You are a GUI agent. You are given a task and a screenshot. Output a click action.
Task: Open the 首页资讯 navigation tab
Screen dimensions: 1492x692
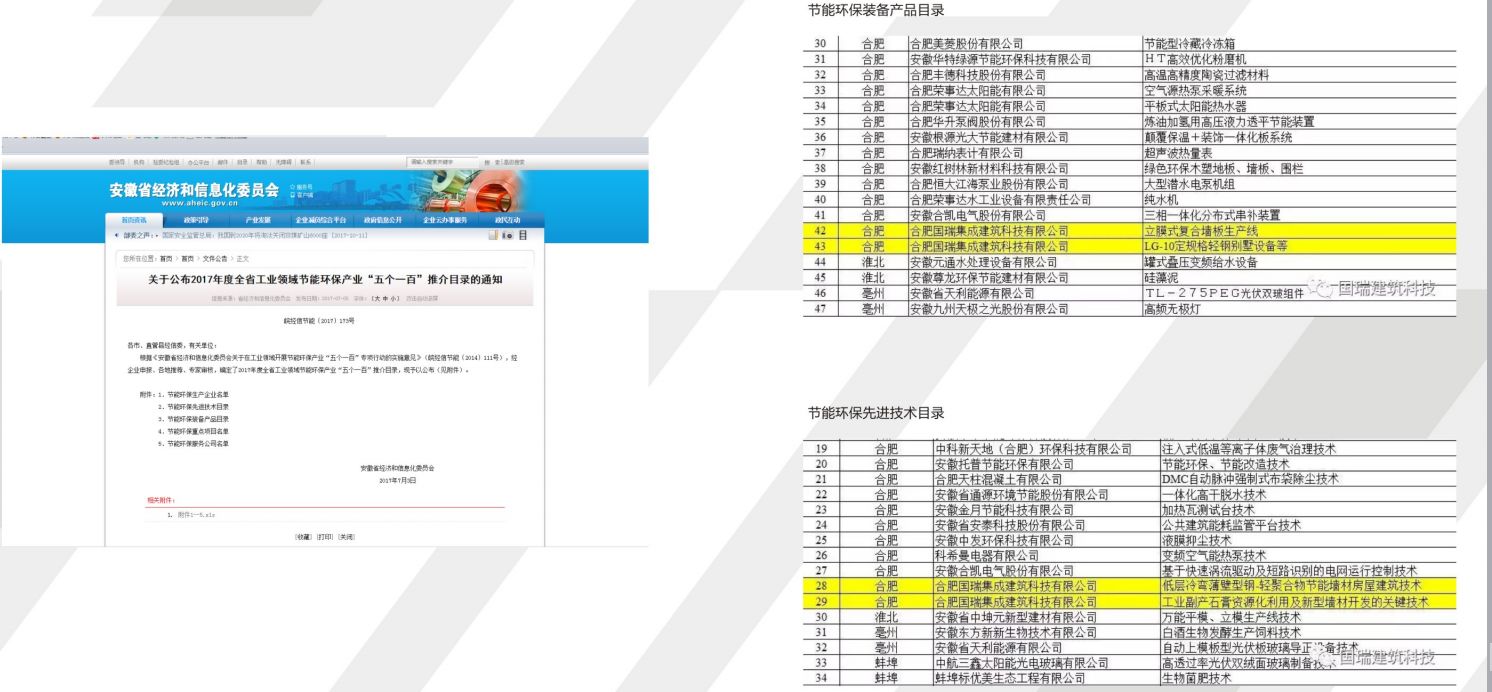coord(134,220)
